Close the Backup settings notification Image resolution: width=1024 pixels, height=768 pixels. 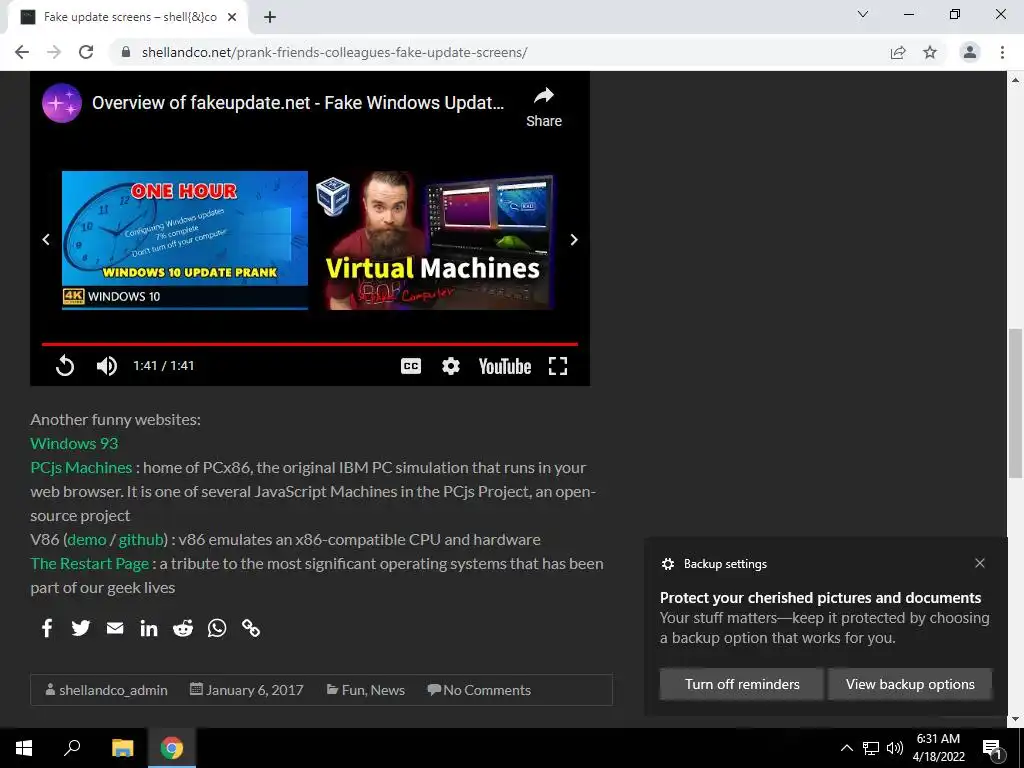click(x=980, y=563)
